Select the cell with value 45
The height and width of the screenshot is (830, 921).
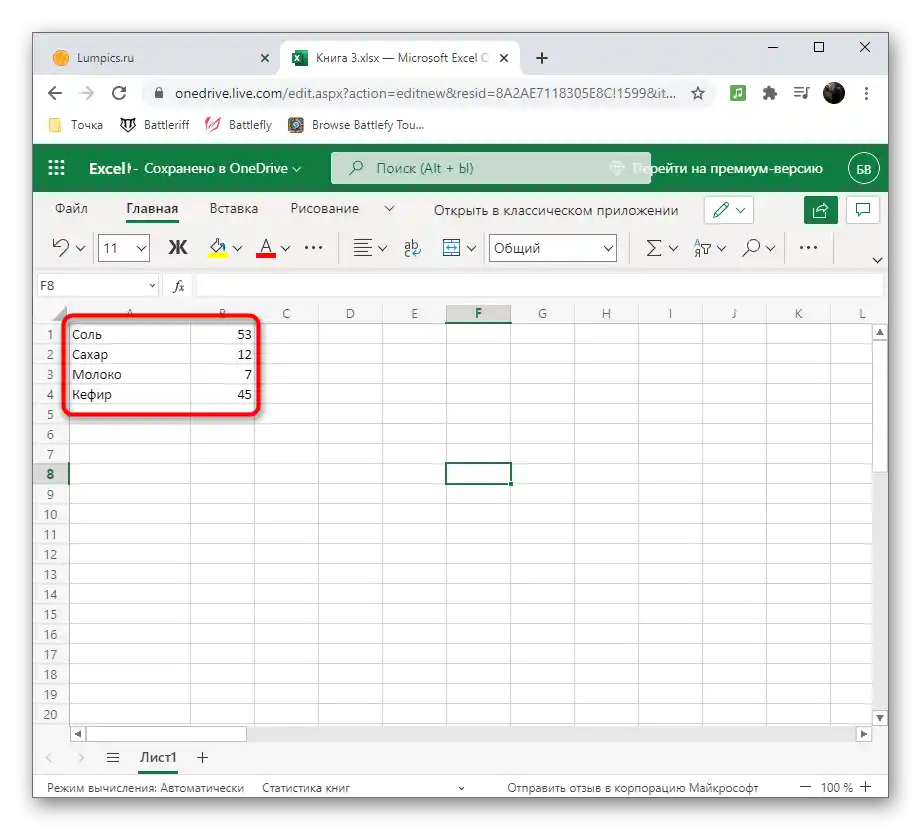(x=222, y=394)
